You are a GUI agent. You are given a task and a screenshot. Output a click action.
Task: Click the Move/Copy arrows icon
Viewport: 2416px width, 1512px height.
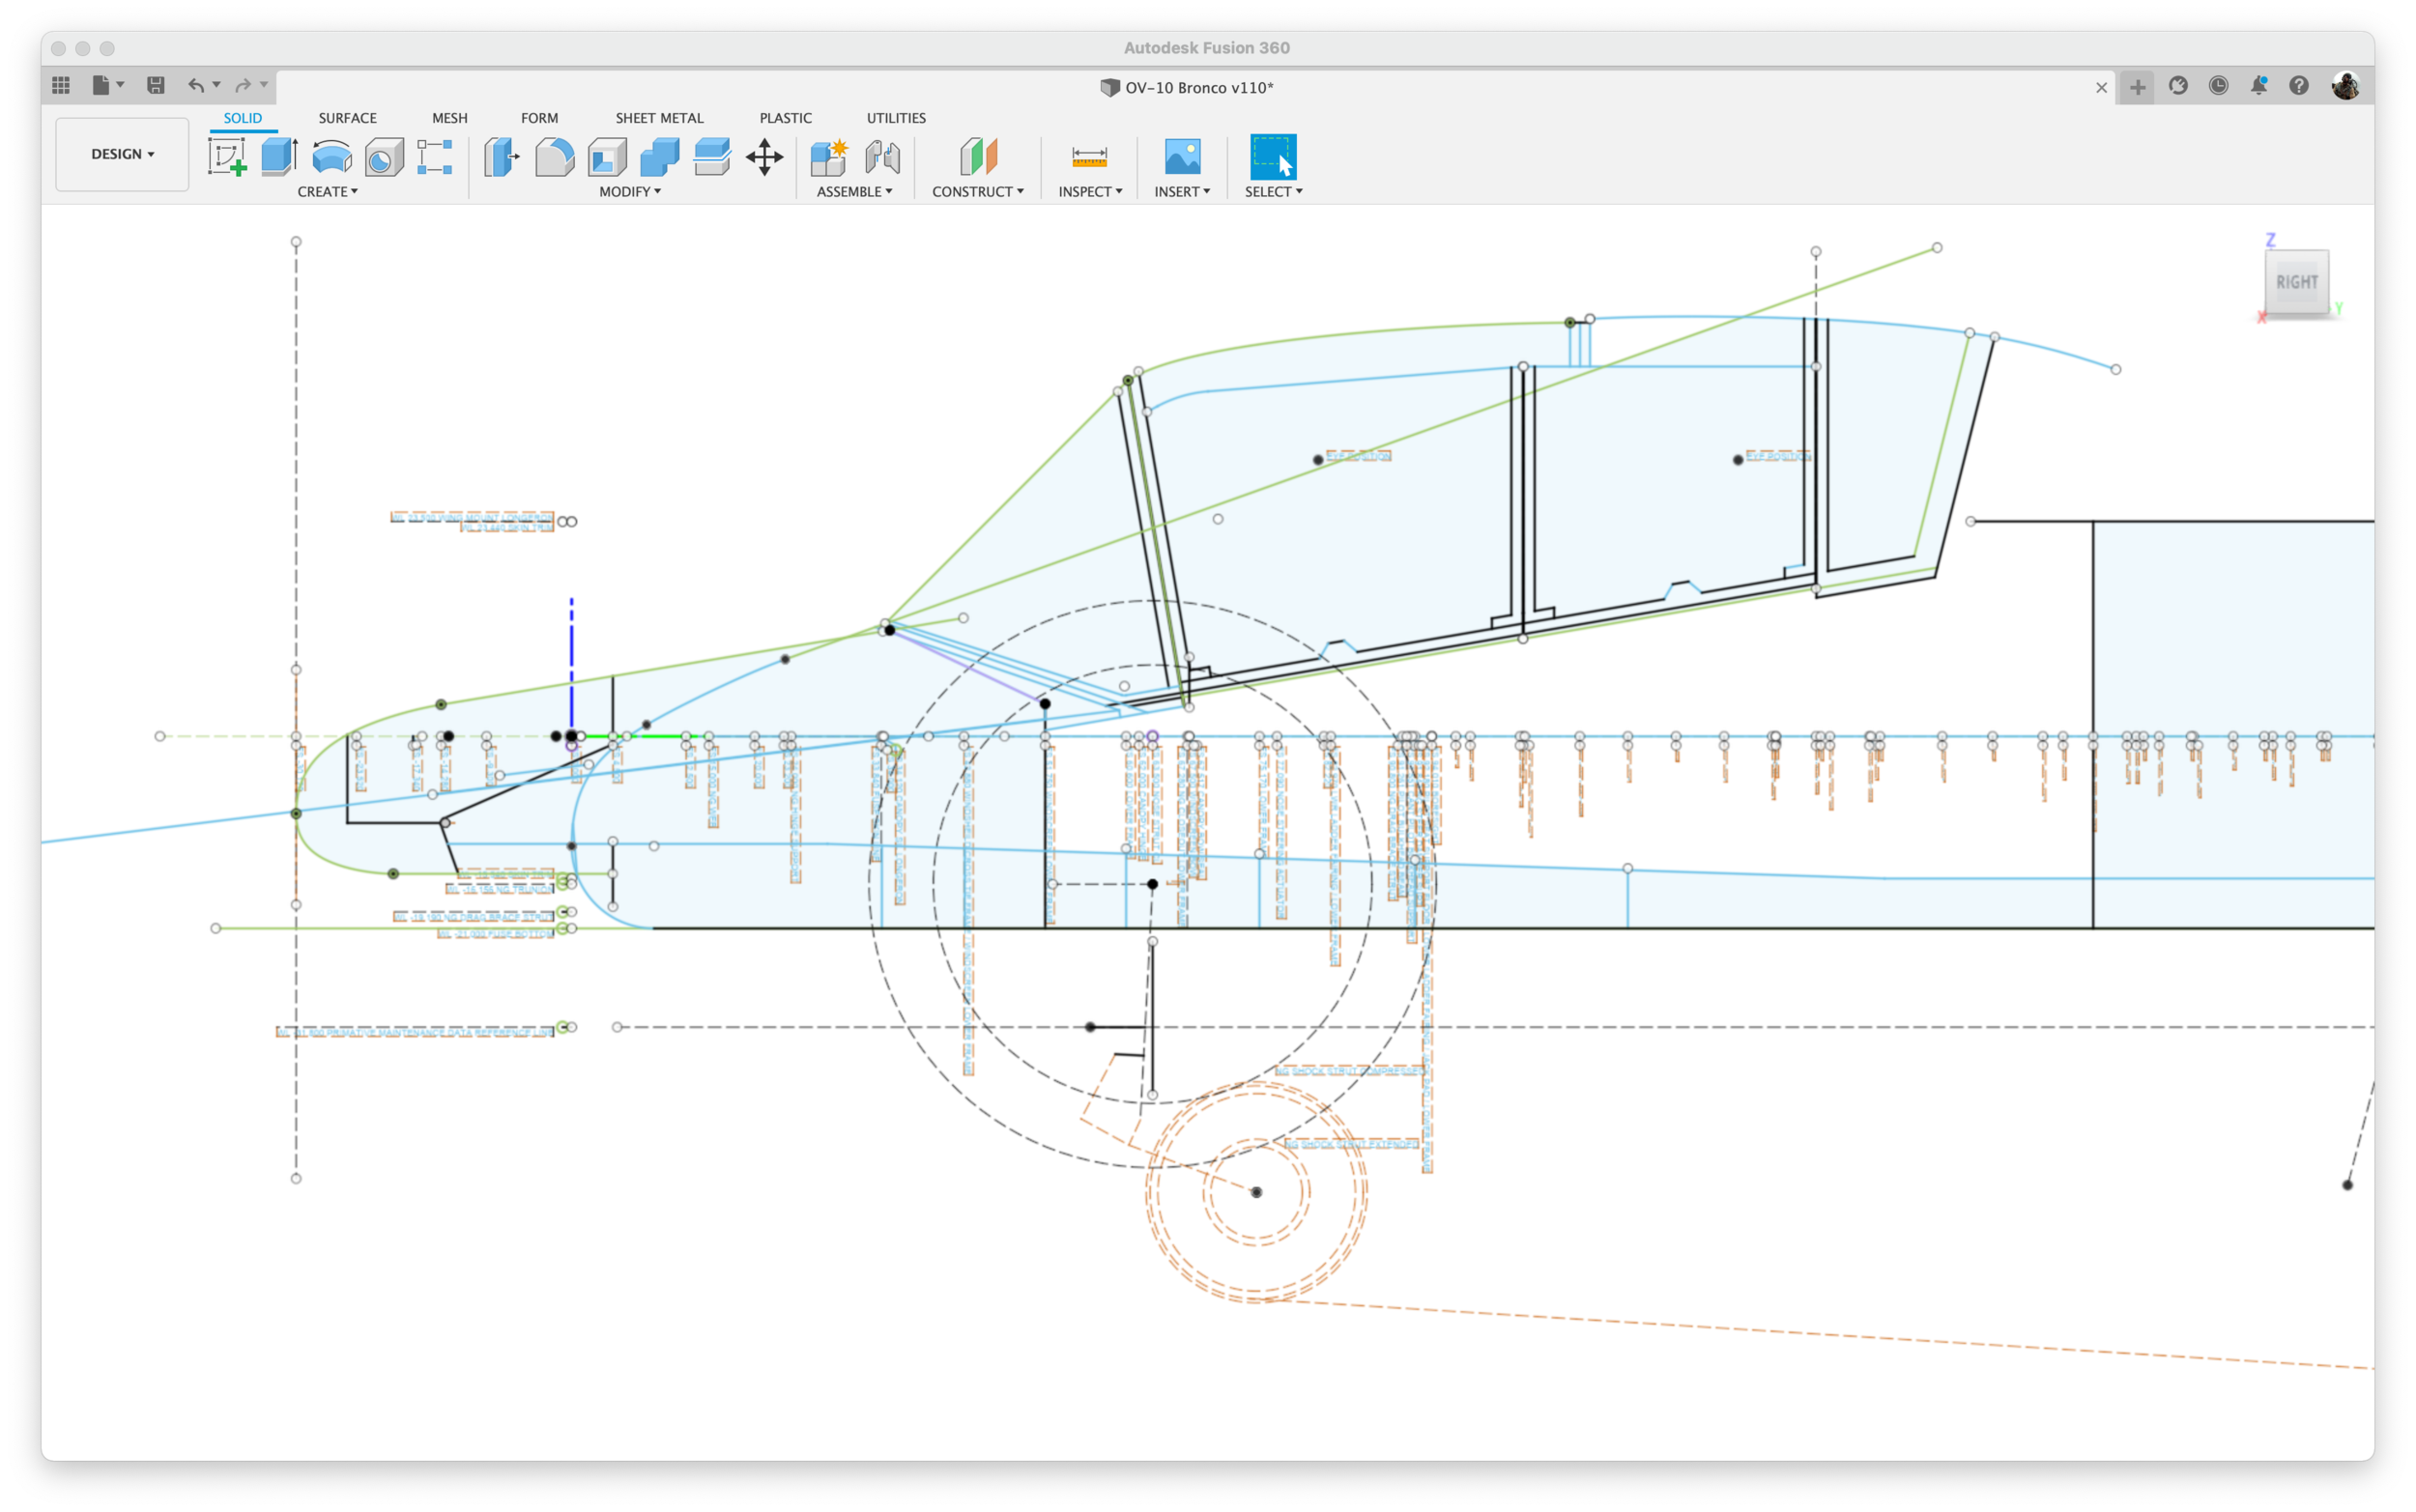click(764, 157)
